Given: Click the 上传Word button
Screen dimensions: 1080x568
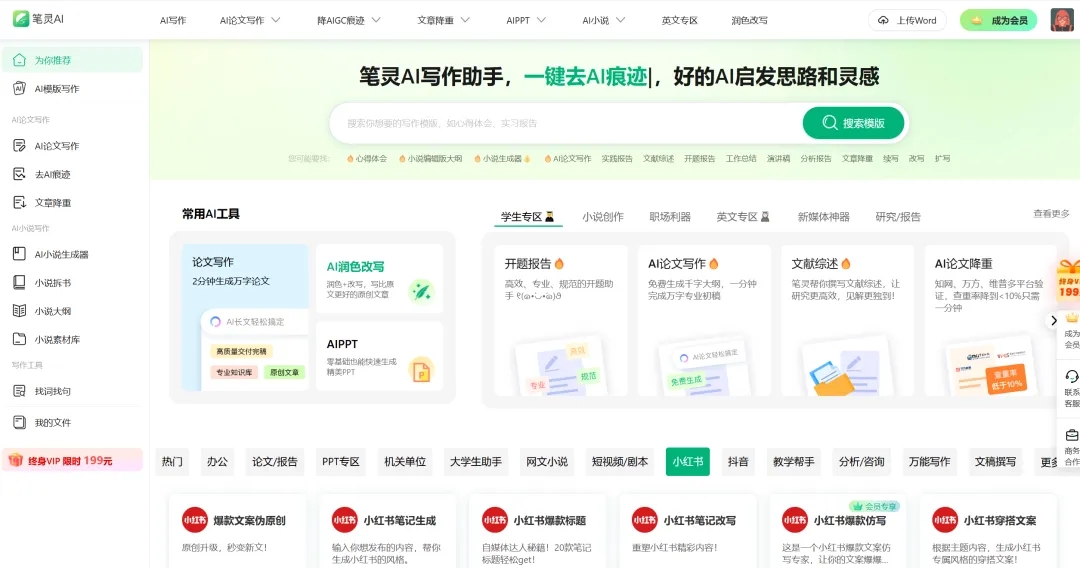Looking at the screenshot, I should [907, 20].
